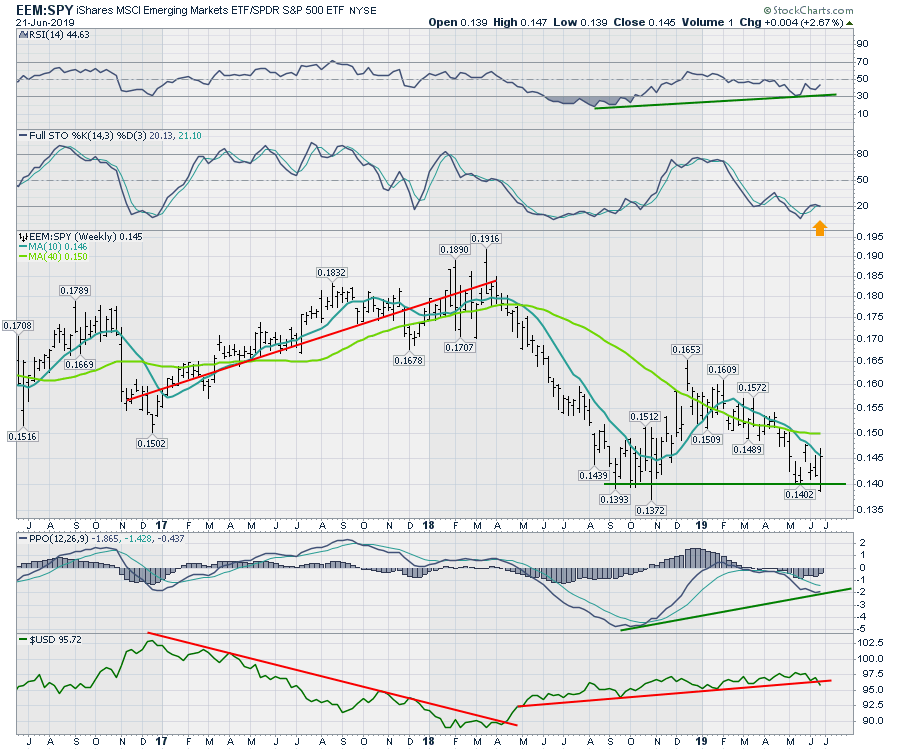
Task: Click the 0.140 price axis tick
Action: pos(870,483)
